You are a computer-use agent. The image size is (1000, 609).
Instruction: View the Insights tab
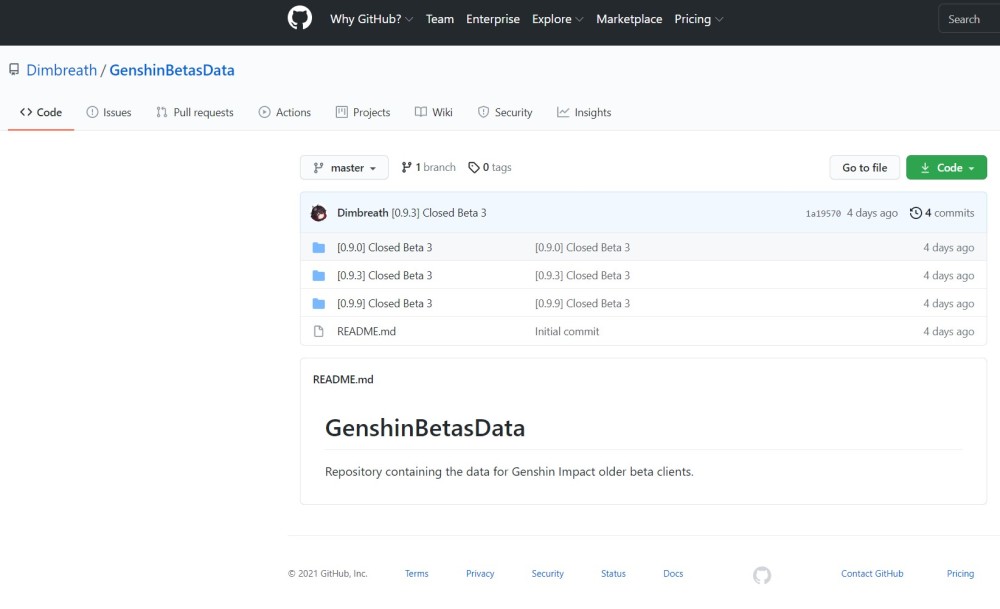tap(584, 112)
